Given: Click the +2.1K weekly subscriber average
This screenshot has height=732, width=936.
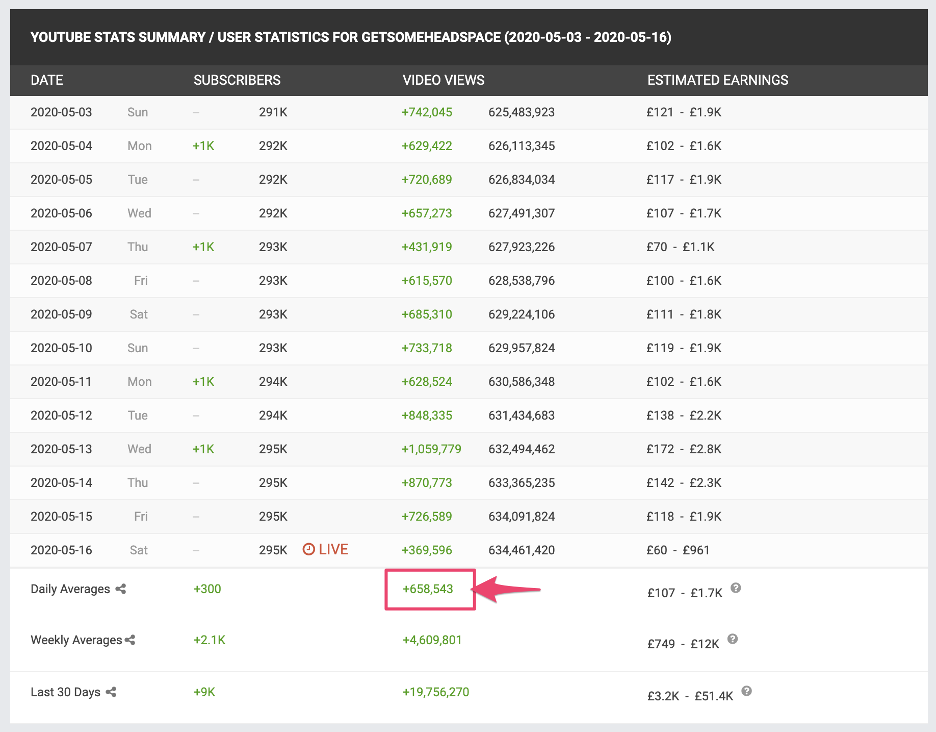Looking at the screenshot, I should (210, 640).
